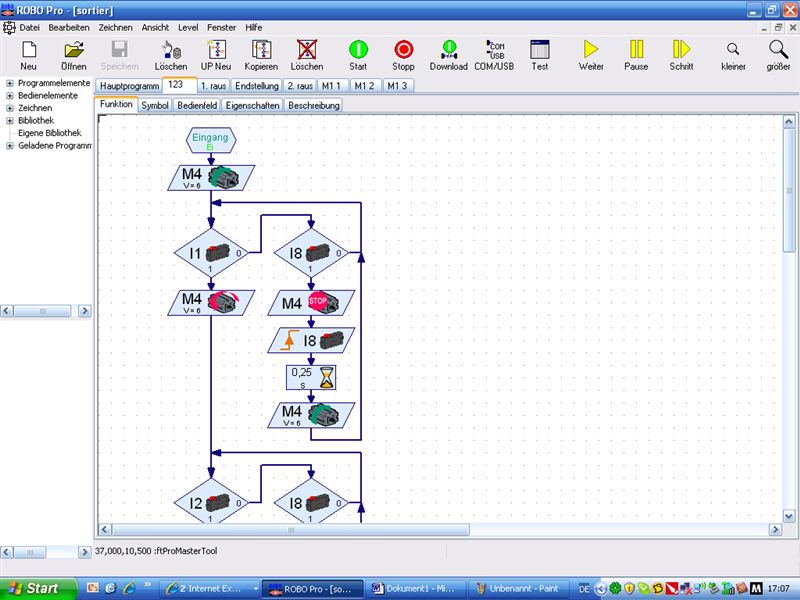Continue execution with the Weiter icon

tap(591, 56)
